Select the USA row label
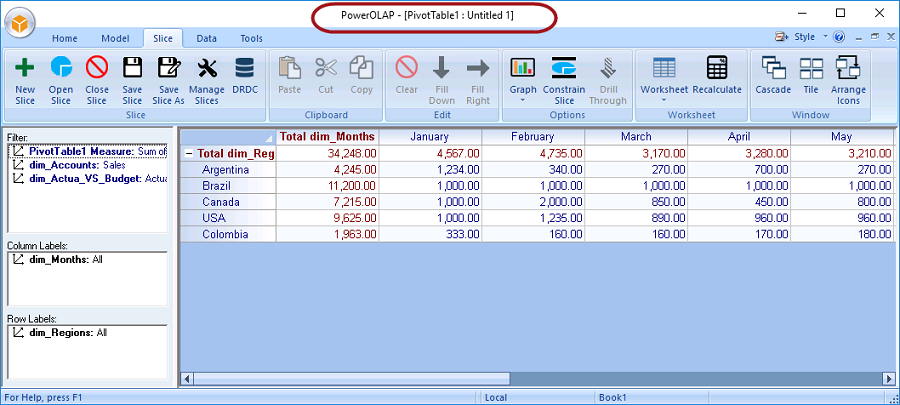 point(228,218)
